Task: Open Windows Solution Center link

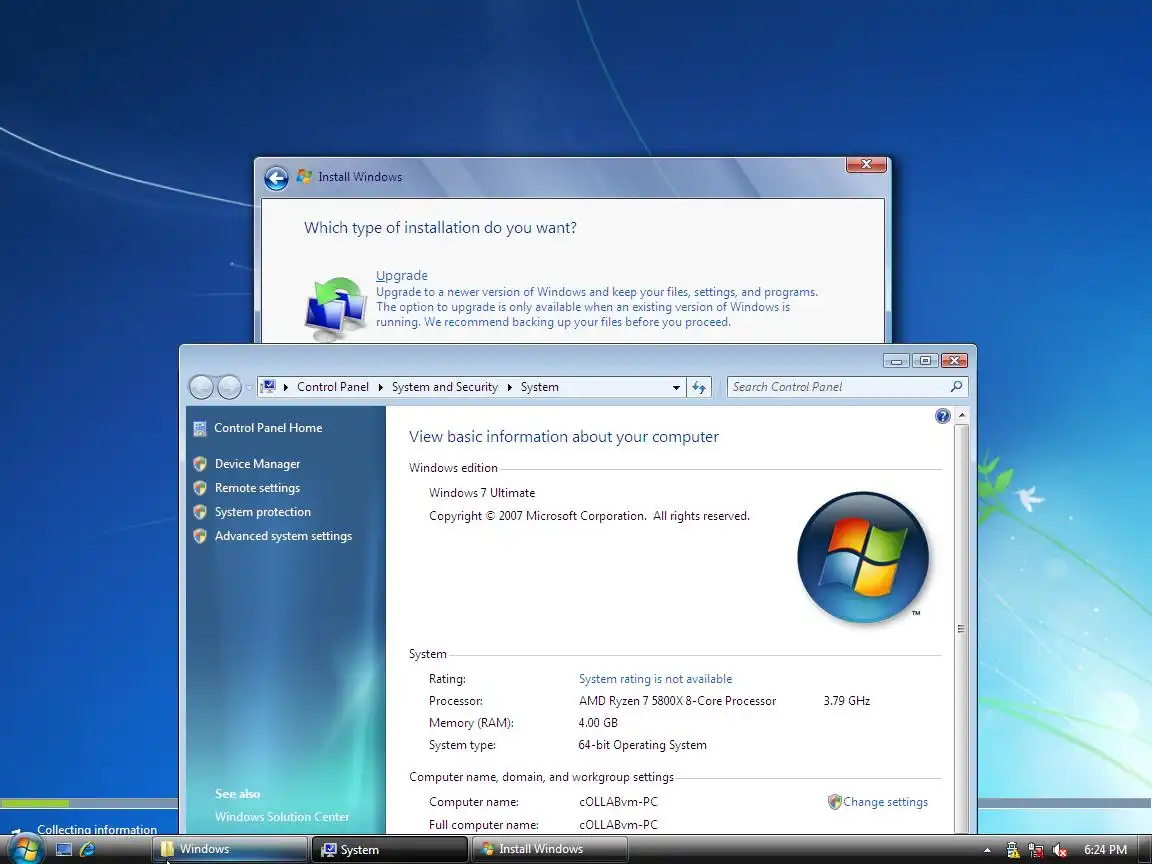Action: point(282,816)
